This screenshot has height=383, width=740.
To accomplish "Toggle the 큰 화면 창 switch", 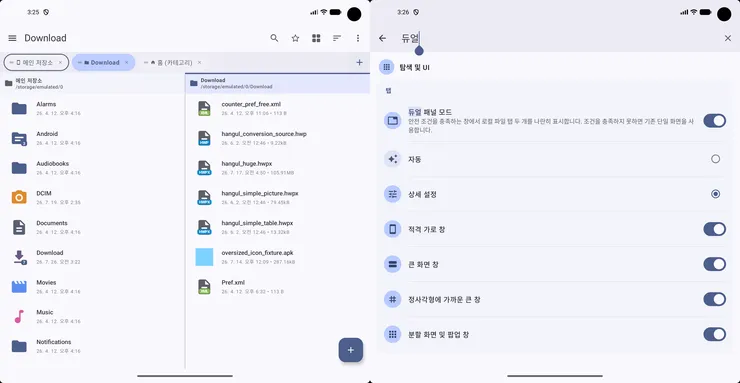I will [x=715, y=264].
